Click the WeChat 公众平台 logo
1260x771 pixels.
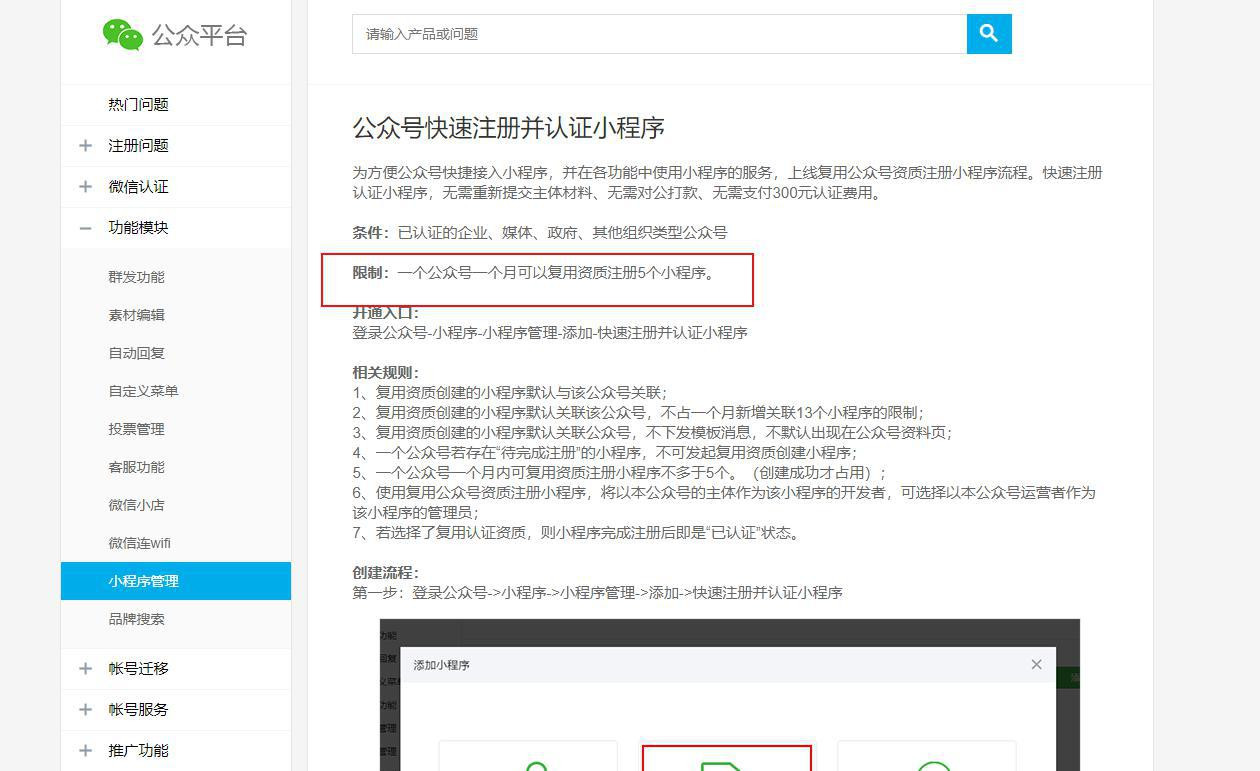coord(175,35)
